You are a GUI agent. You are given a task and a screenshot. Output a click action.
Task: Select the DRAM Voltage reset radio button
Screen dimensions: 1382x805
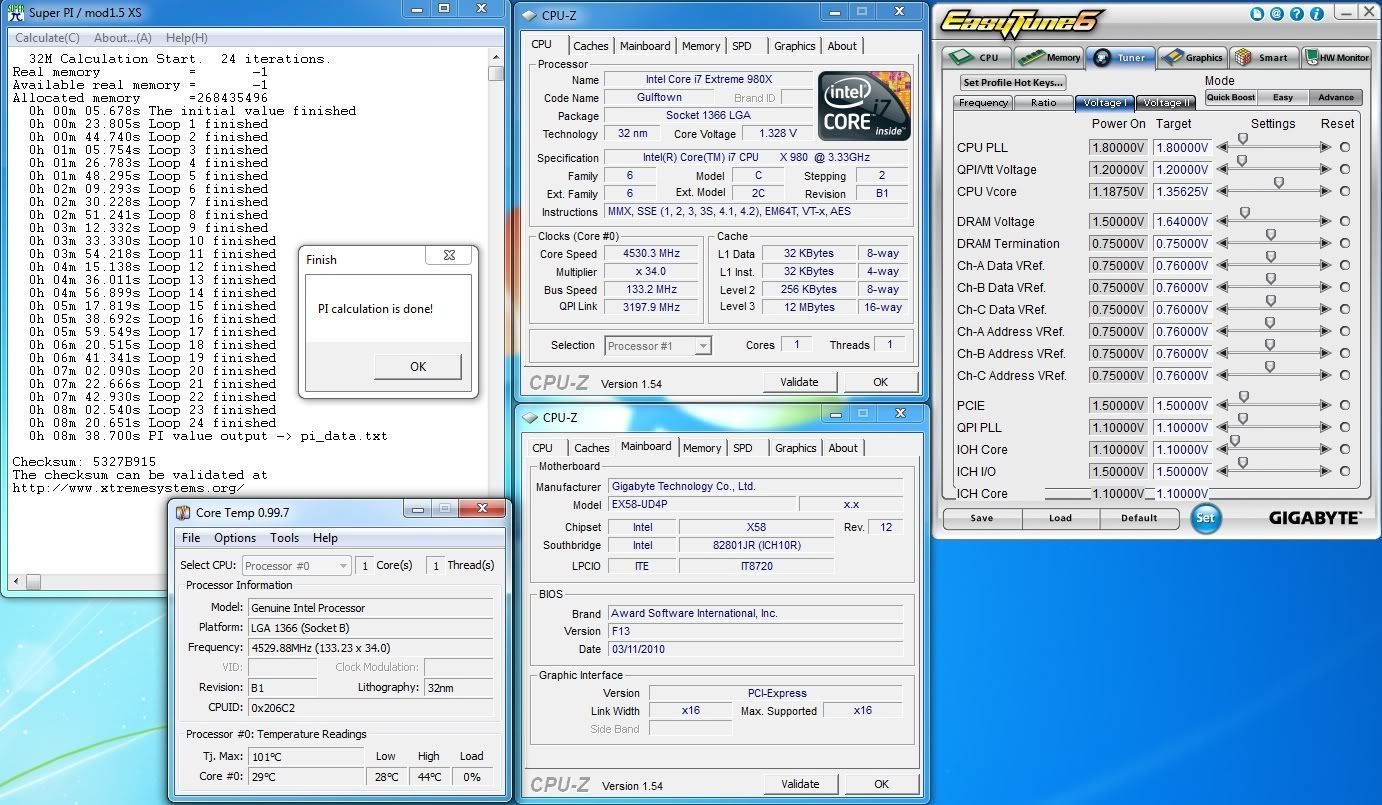pos(1345,222)
